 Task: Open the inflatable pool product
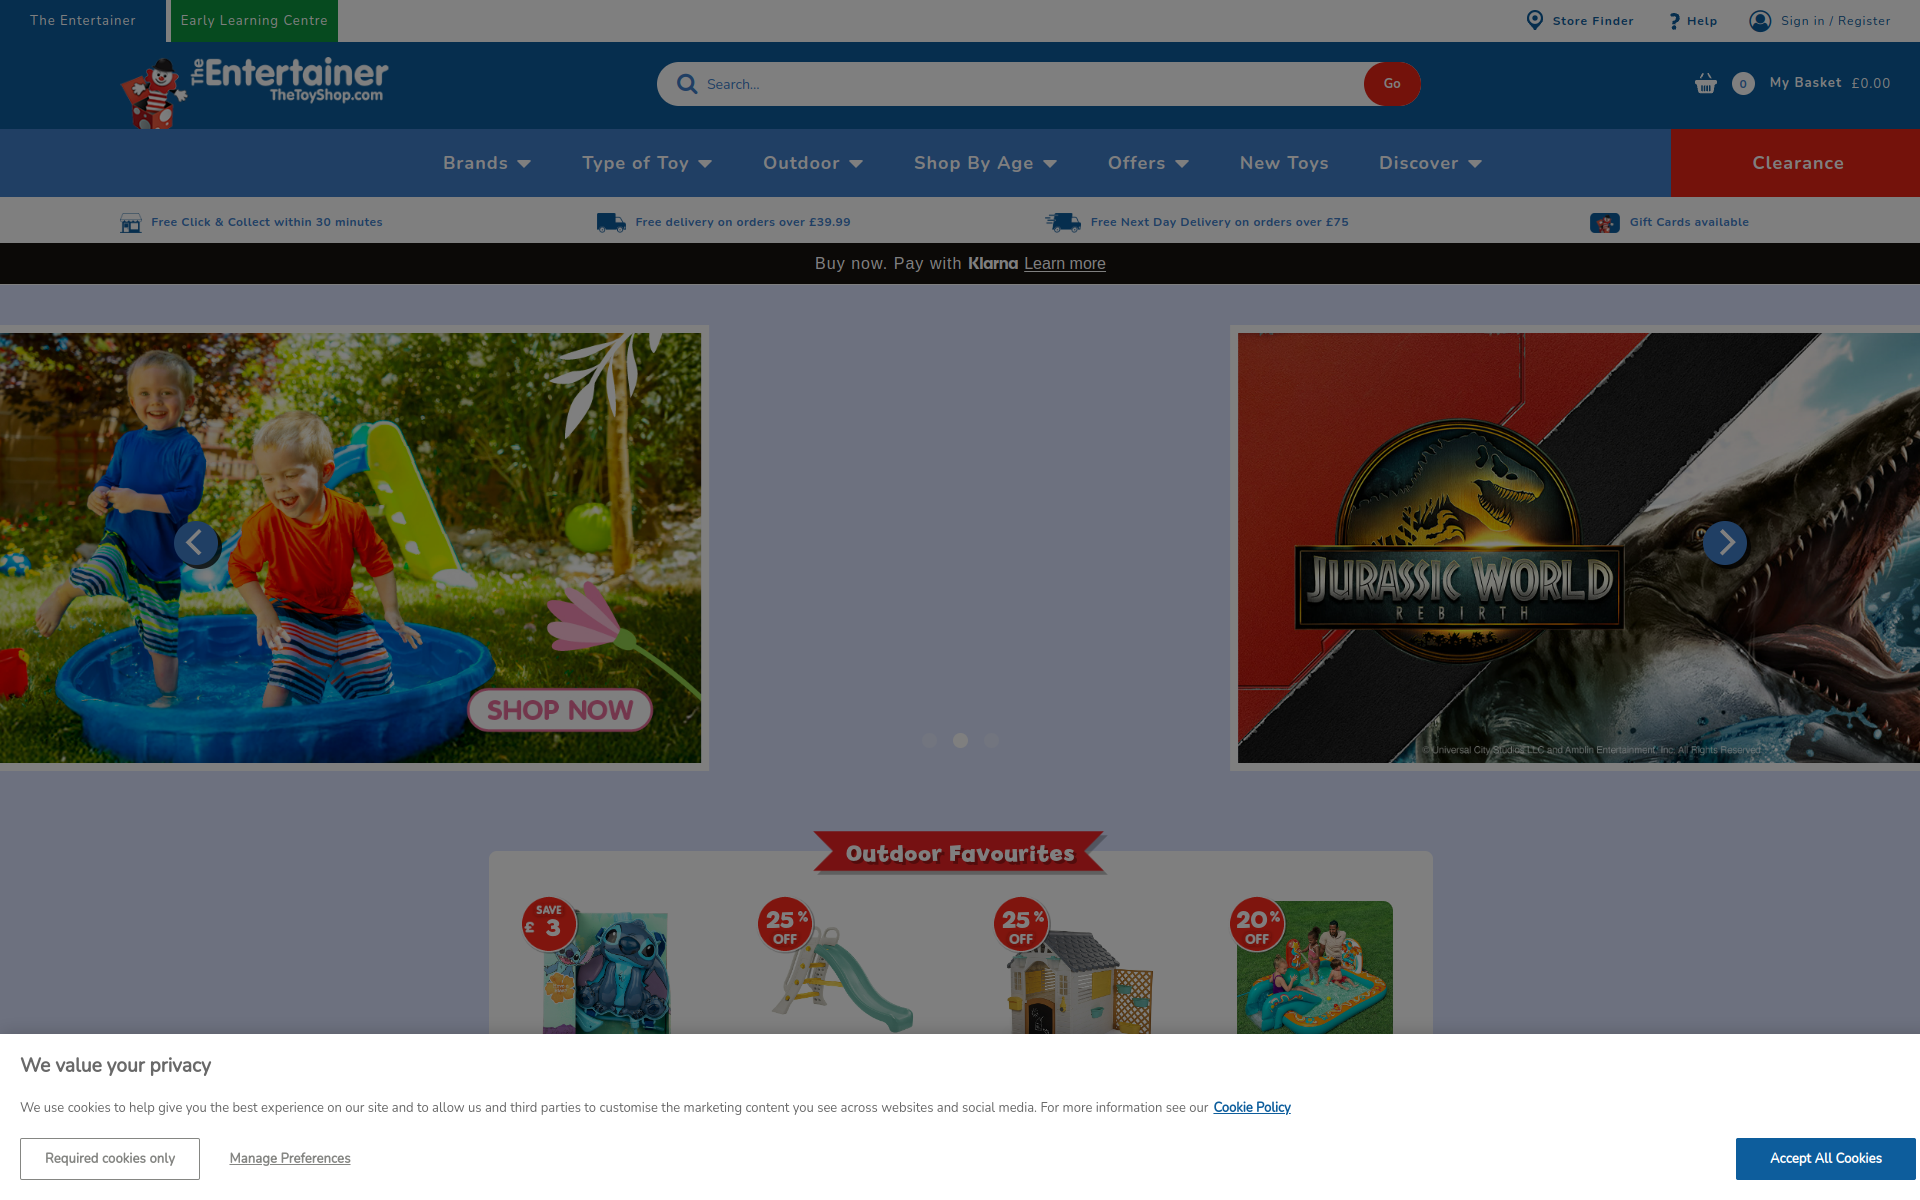(x=1314, y=967)
